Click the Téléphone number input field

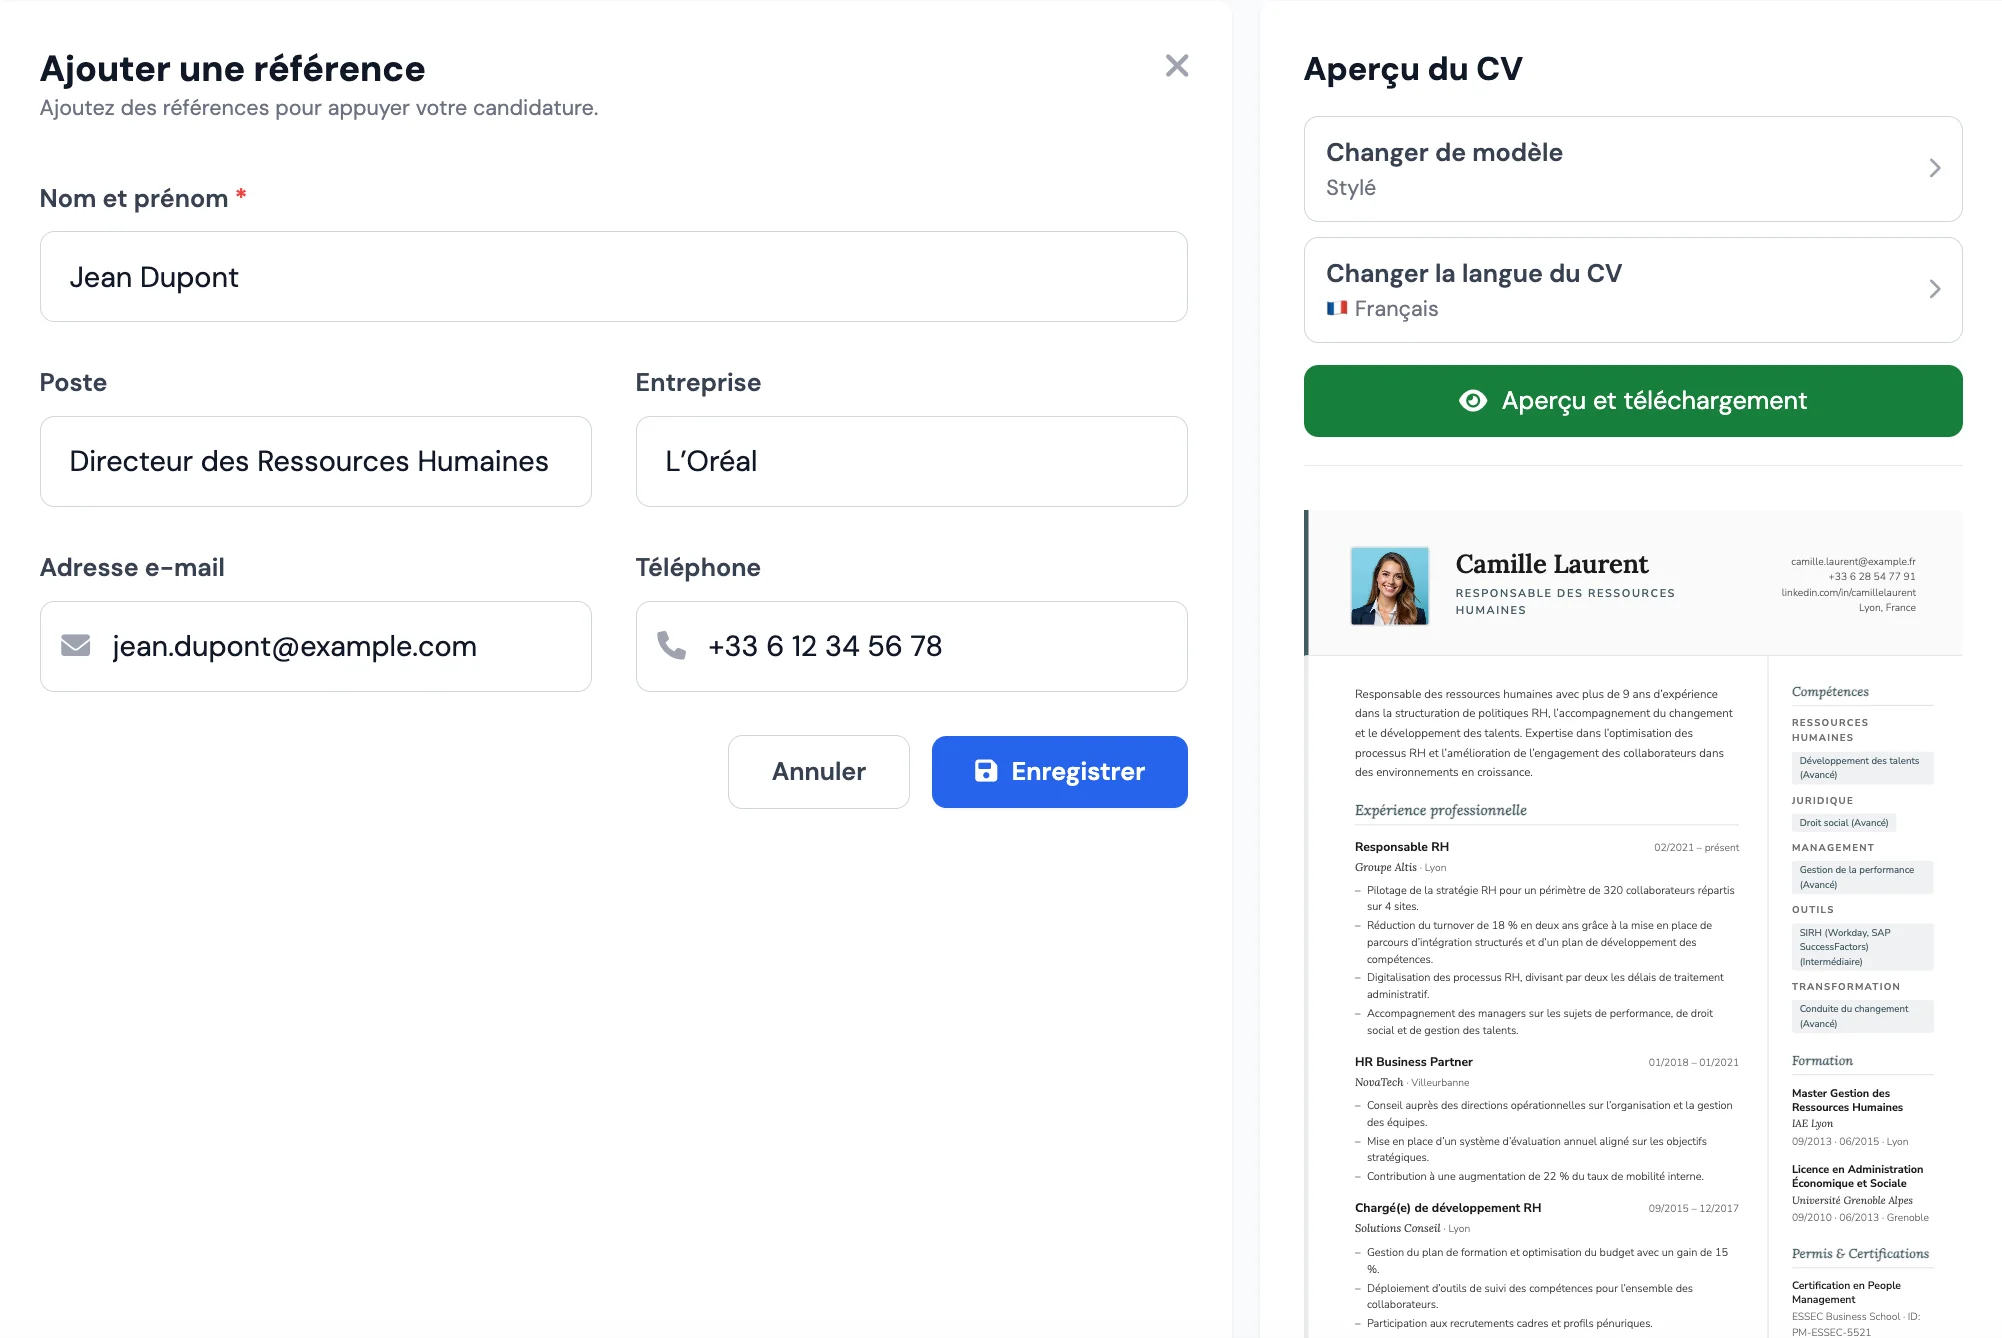coord(911,646)
